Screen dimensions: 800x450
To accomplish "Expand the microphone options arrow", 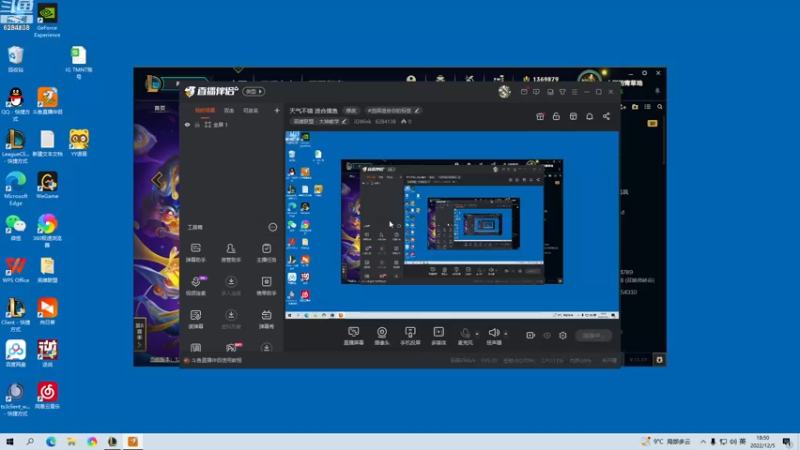I will click(x=477, y=334).
